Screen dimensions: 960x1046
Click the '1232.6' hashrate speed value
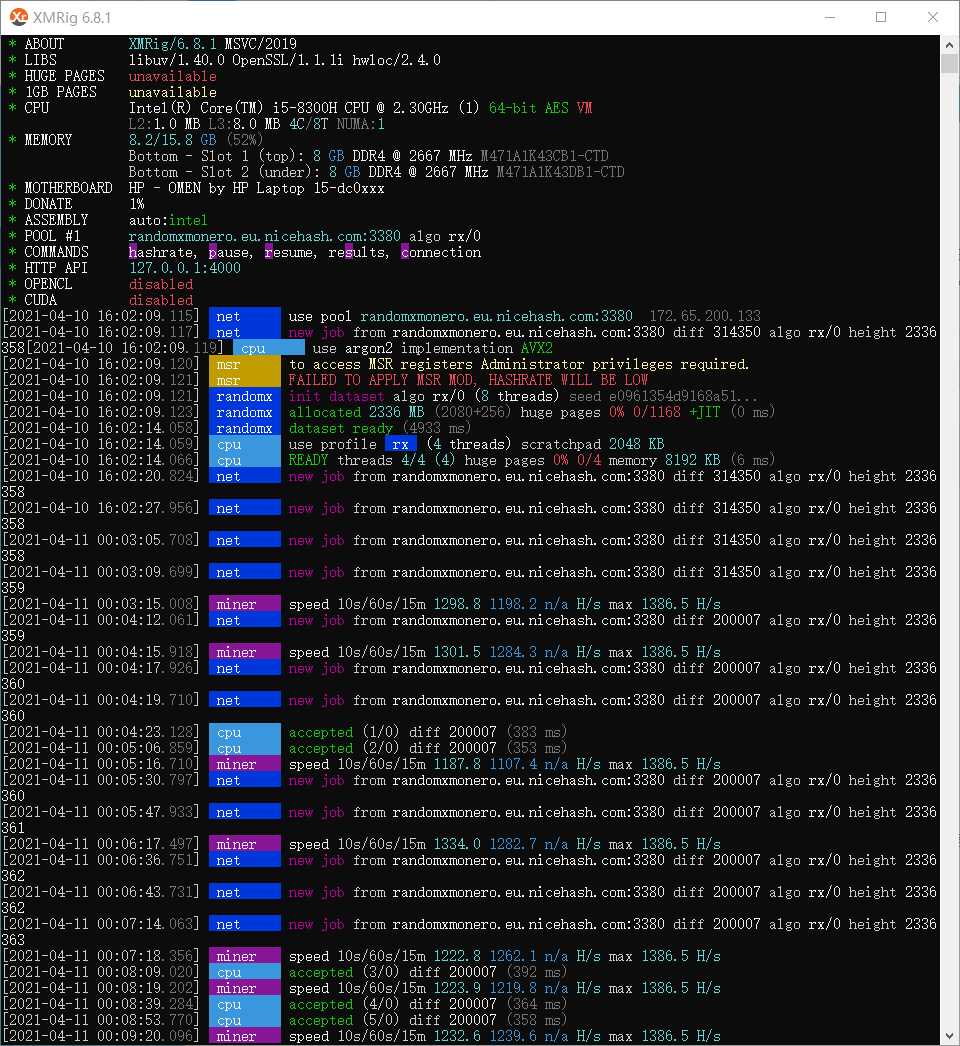click(457, 1037)
